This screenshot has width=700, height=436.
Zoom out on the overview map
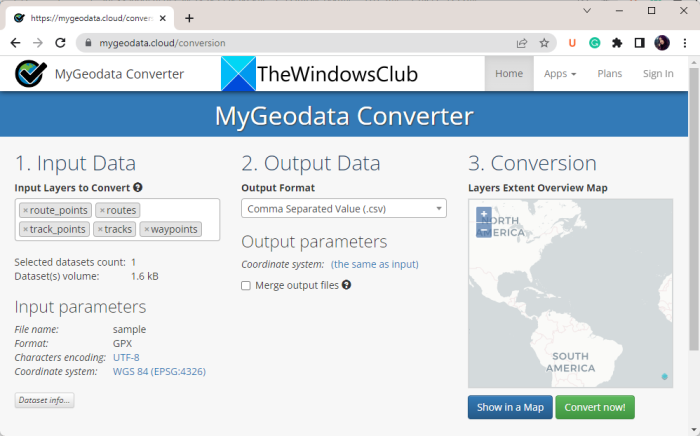[484, 230]
